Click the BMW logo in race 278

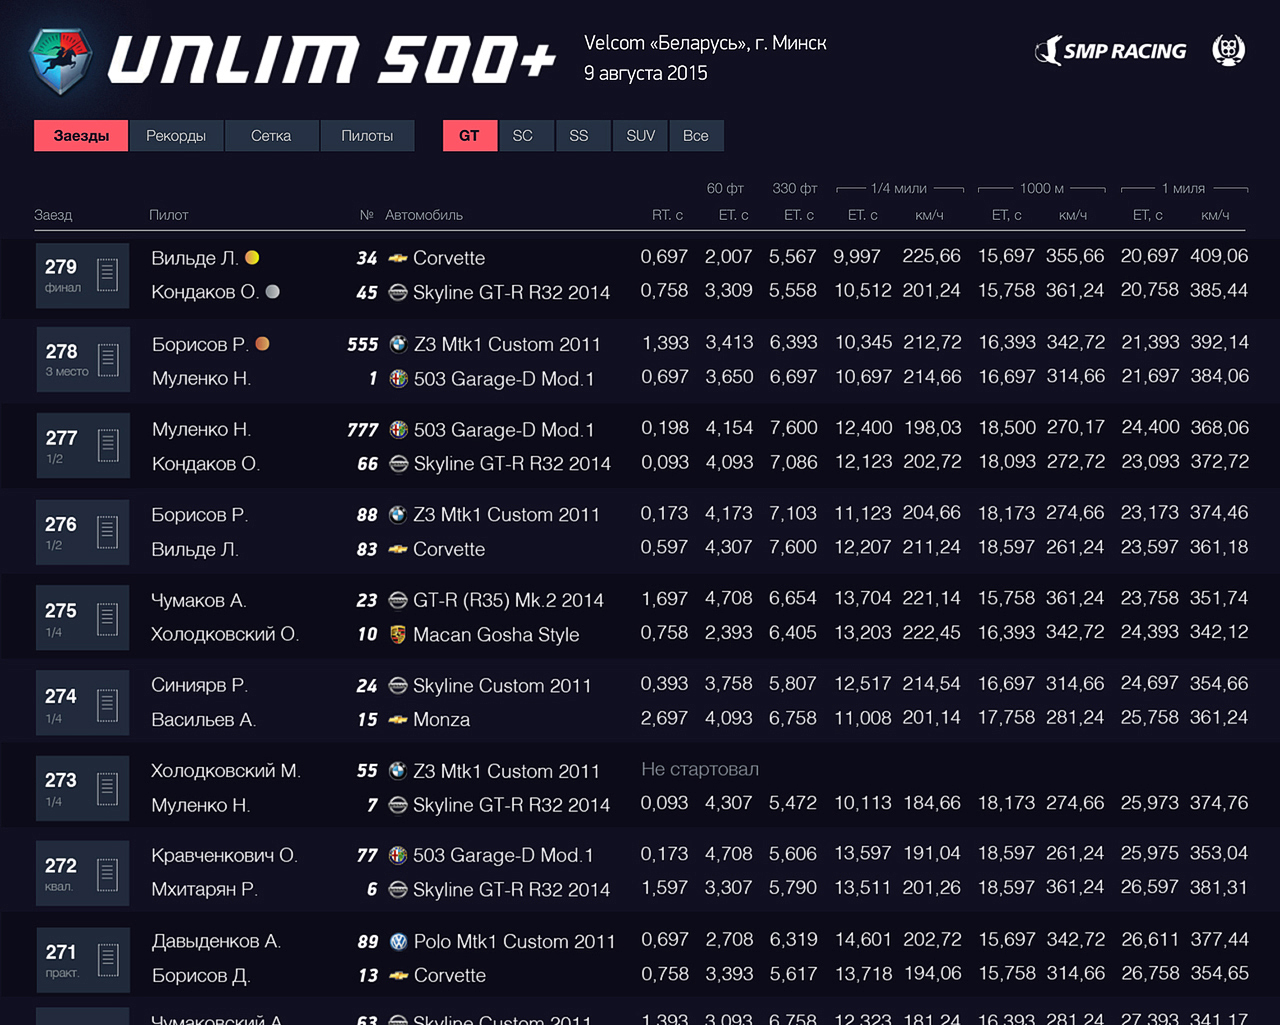click(x=398, y=344)
